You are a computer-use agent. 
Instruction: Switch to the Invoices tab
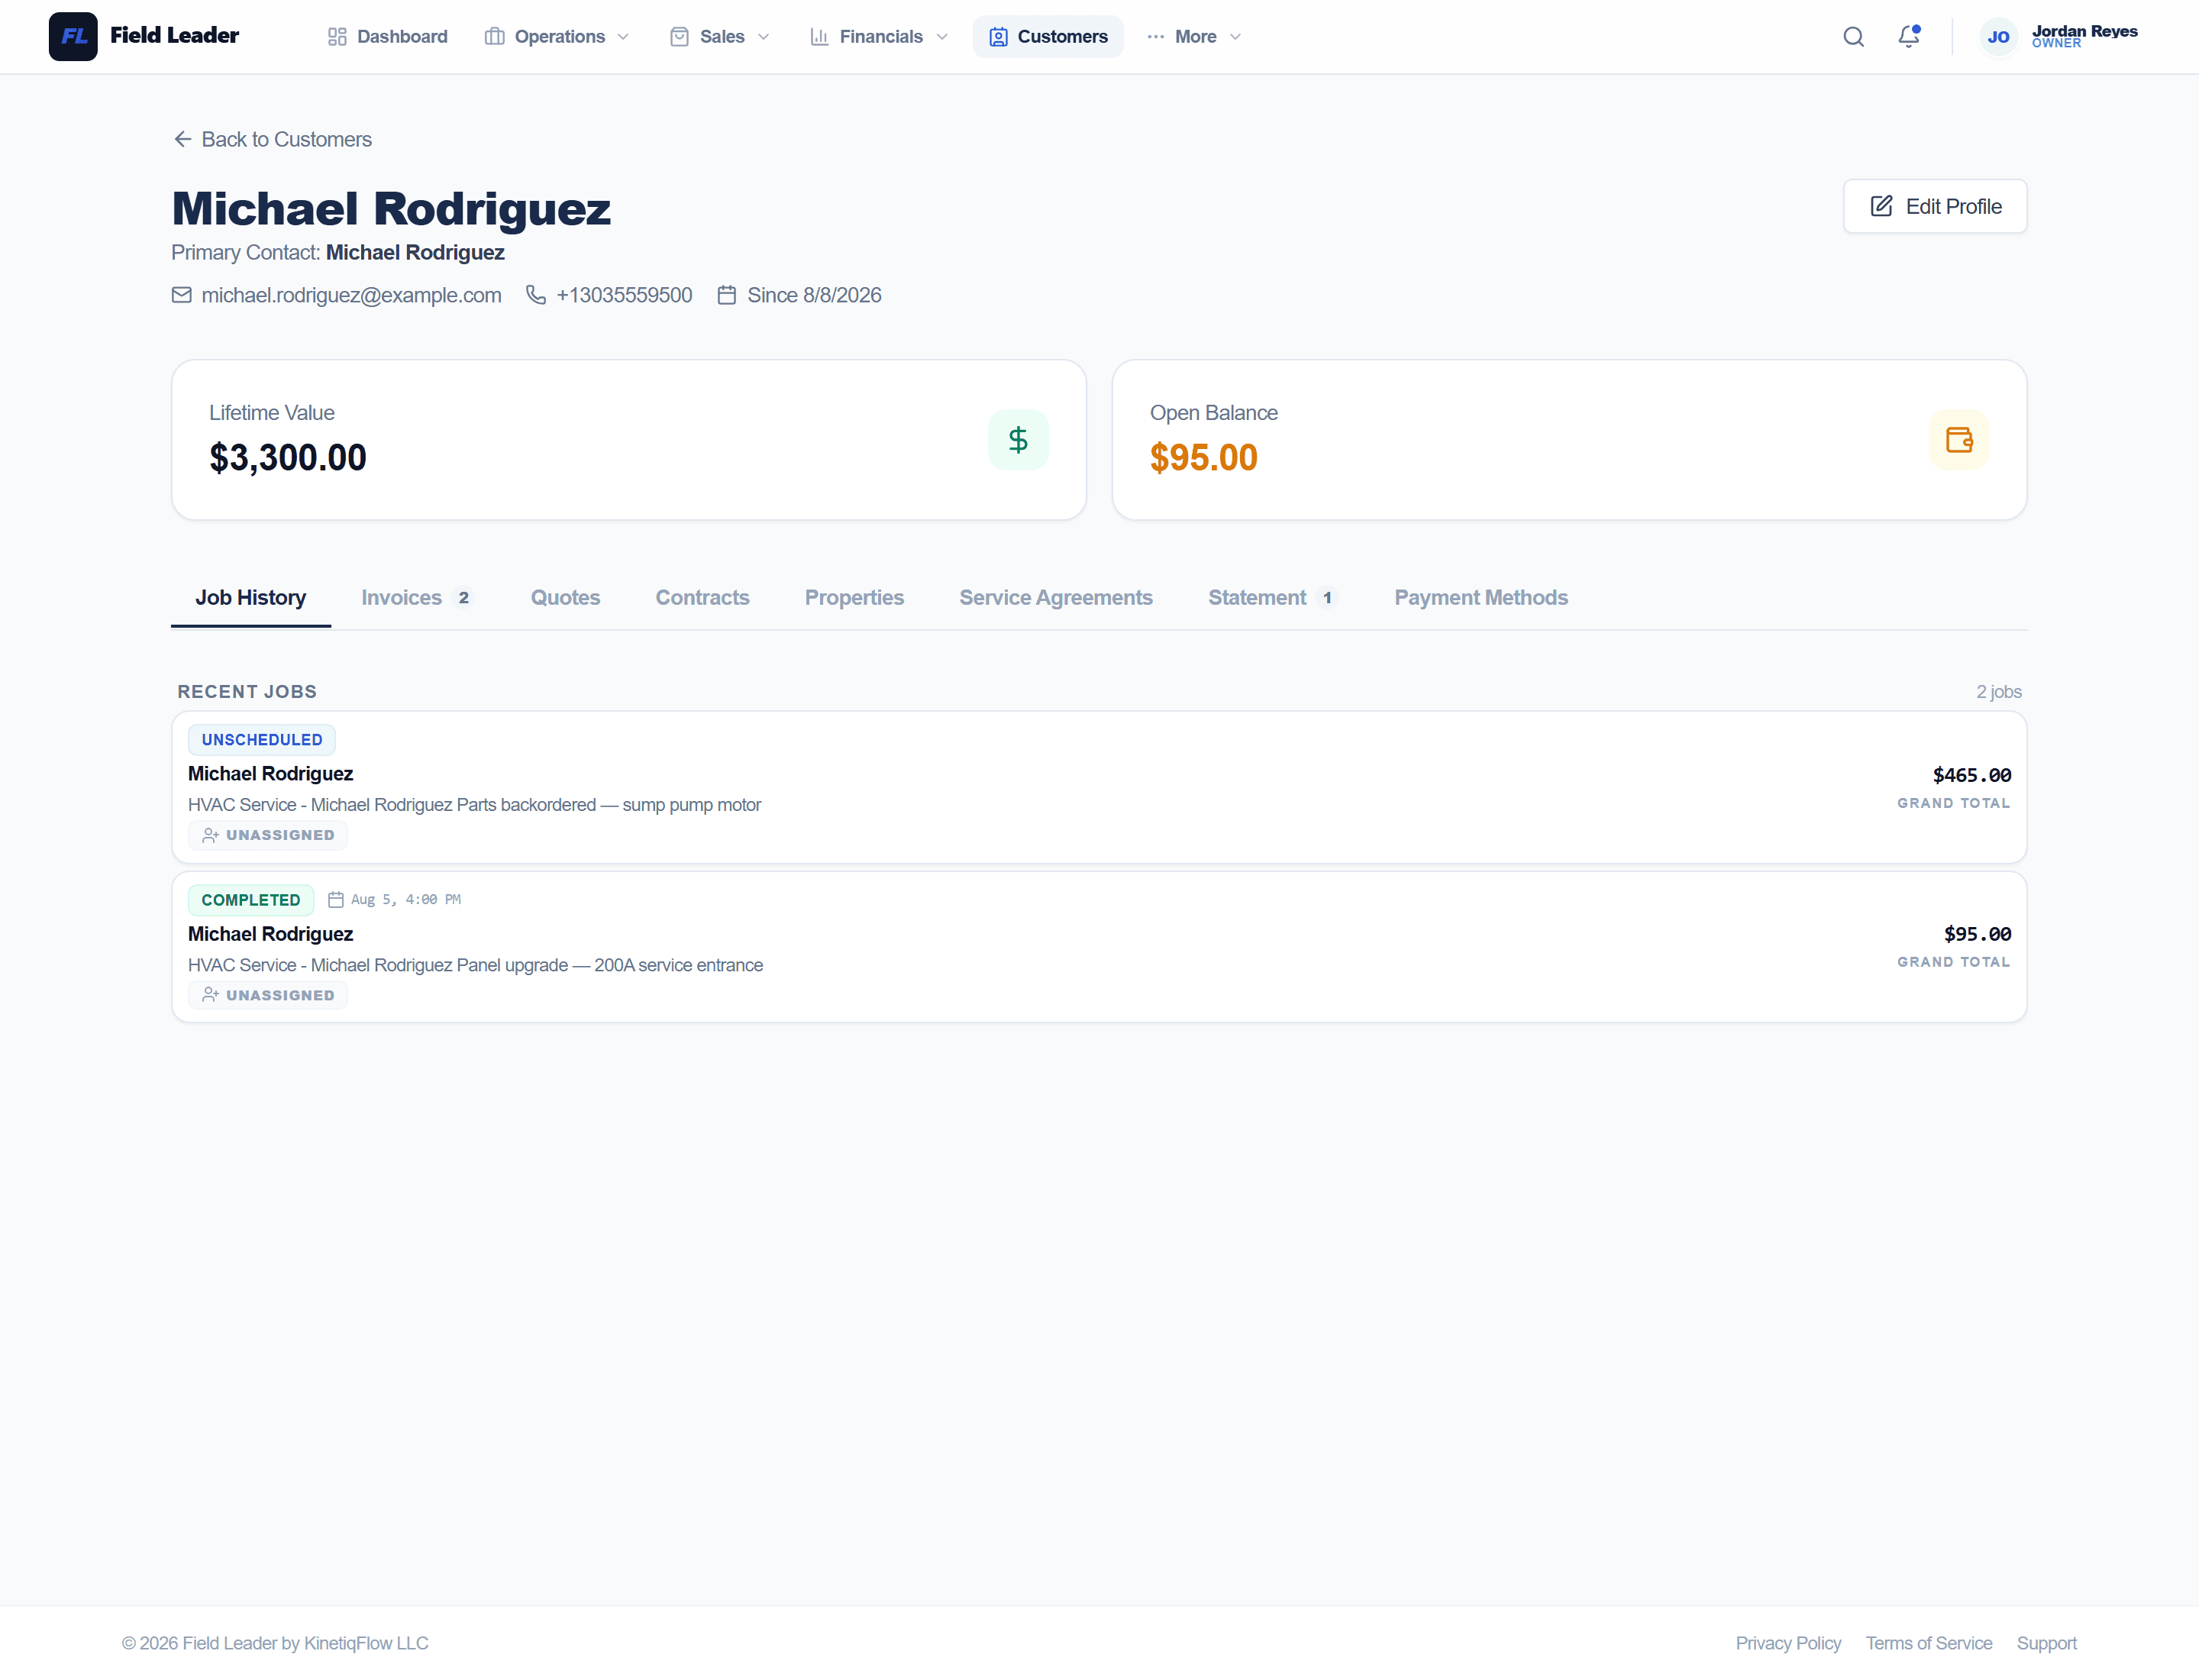click(x=416, y=598)
